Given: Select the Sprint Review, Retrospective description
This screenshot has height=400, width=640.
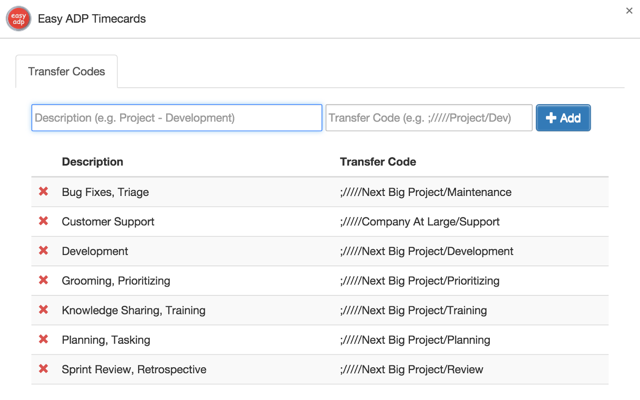Looking at the screenshot, I should [x=134, y=369].
